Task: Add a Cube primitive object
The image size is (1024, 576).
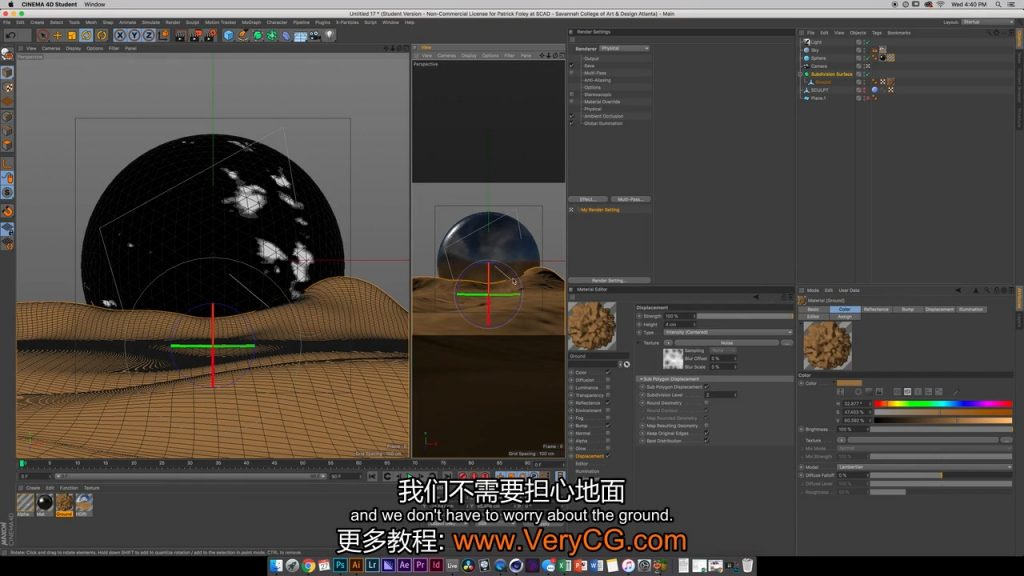Action: pos(229,35)
